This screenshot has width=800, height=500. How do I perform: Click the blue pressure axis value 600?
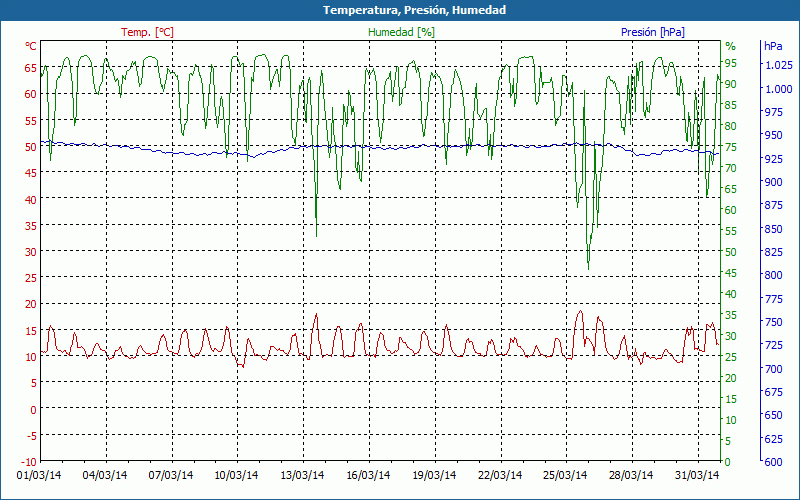[773, 462]
